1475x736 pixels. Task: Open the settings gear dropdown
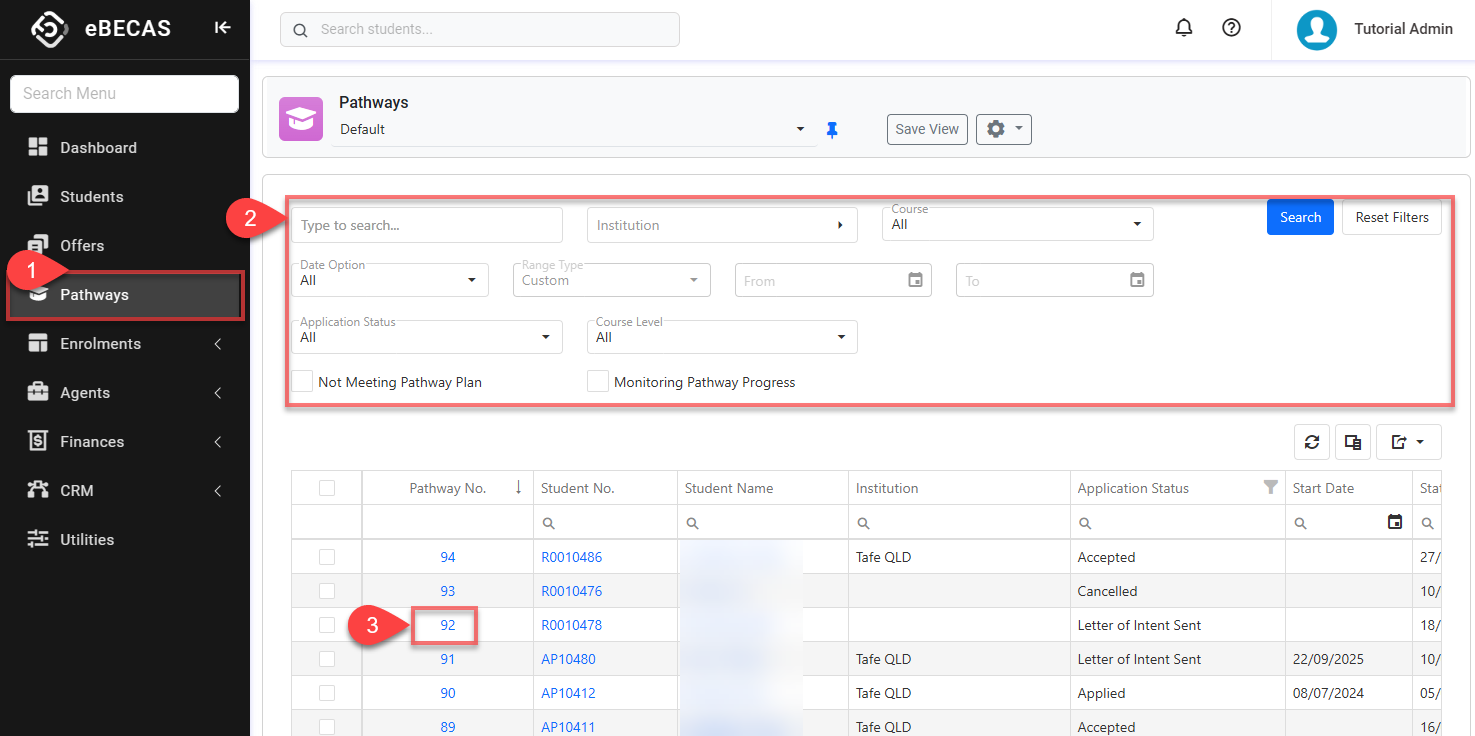1003,129
